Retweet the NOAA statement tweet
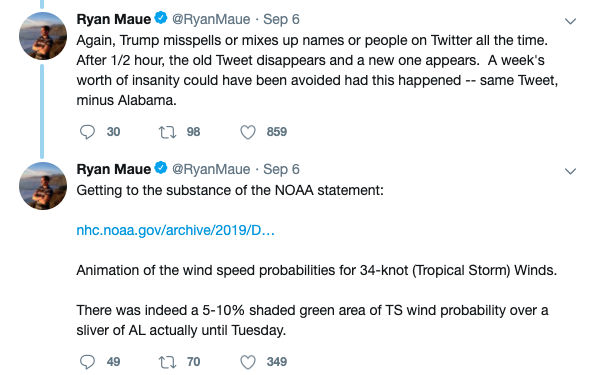This screenshot has height=375, width=598. point(167,362)
